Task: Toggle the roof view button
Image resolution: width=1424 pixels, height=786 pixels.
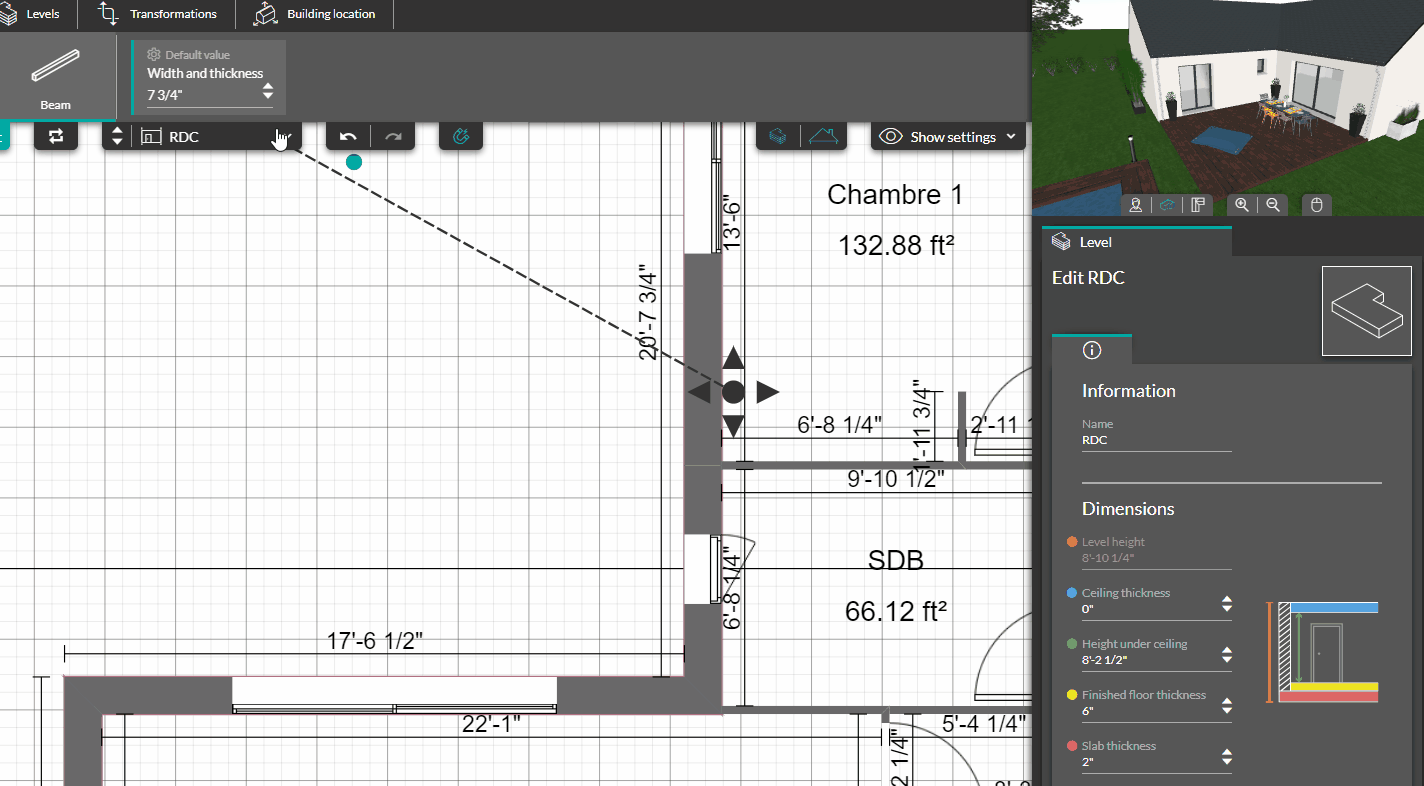Action: pos(824,136)
